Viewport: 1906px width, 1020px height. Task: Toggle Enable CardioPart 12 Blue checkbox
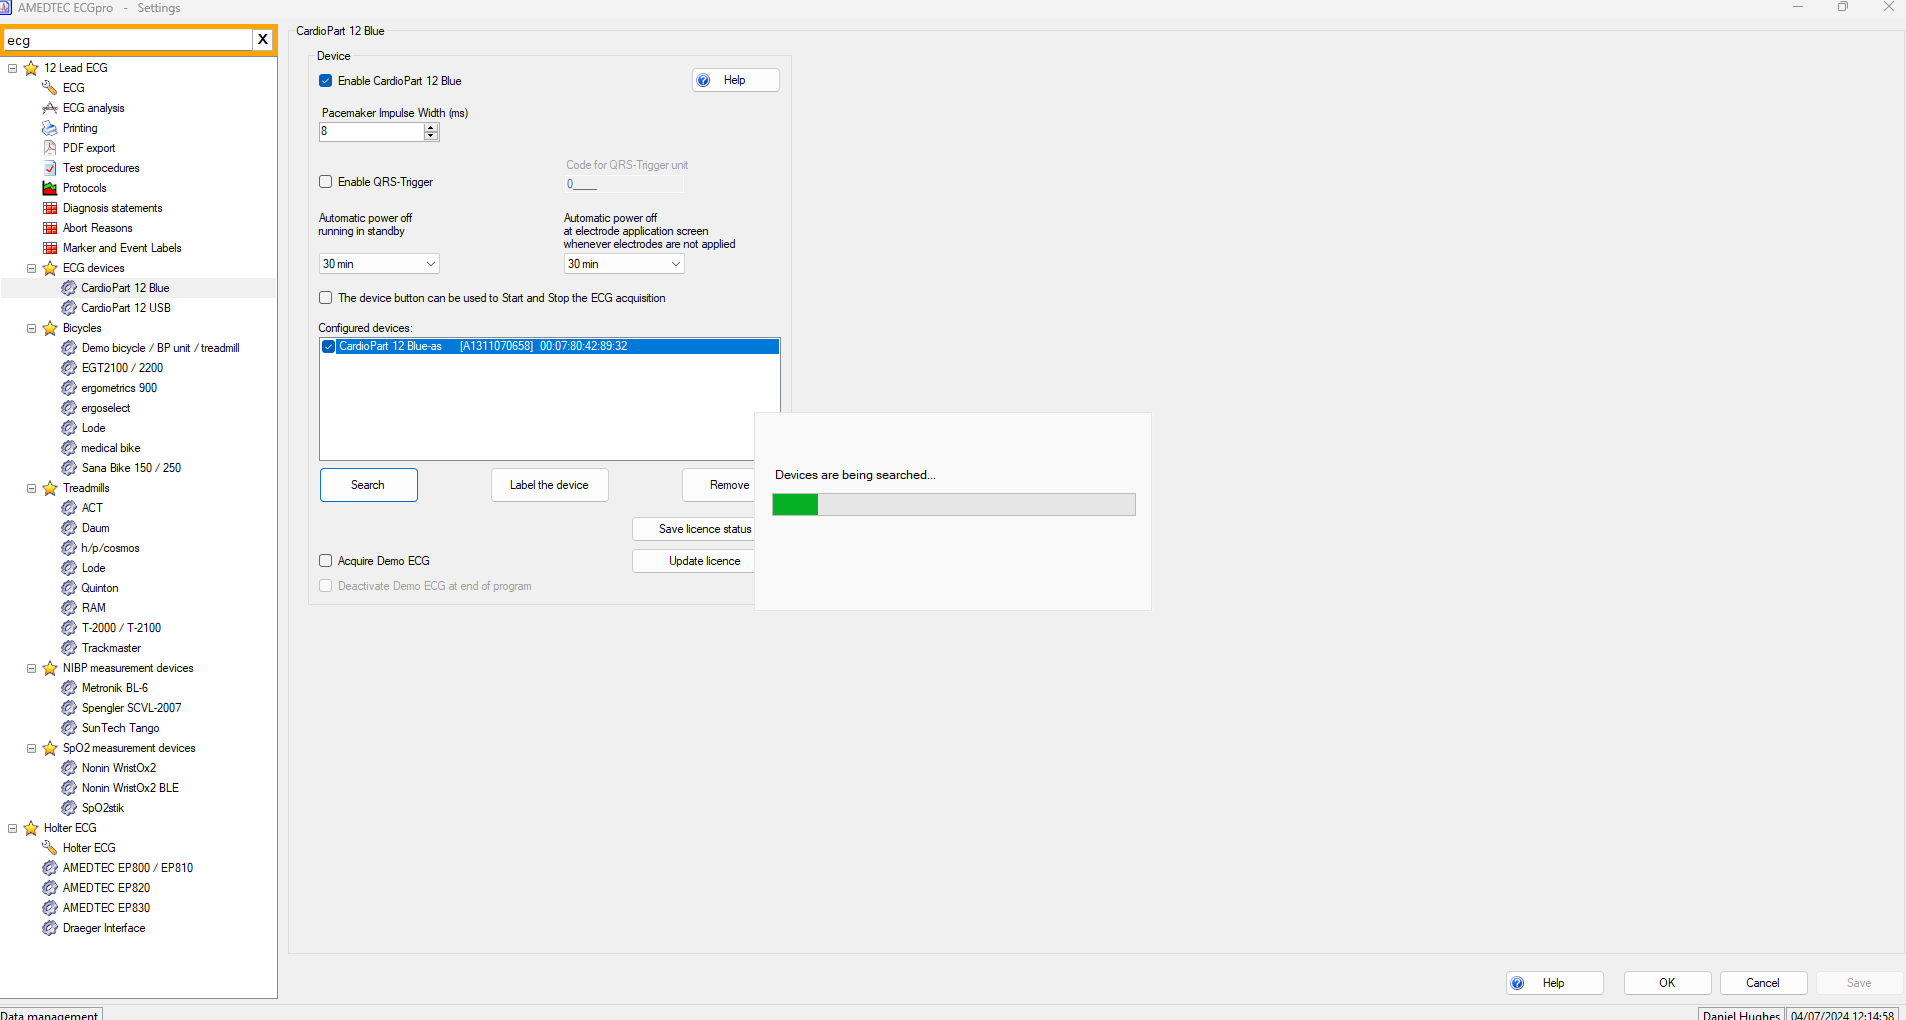(x=326, y=81)
